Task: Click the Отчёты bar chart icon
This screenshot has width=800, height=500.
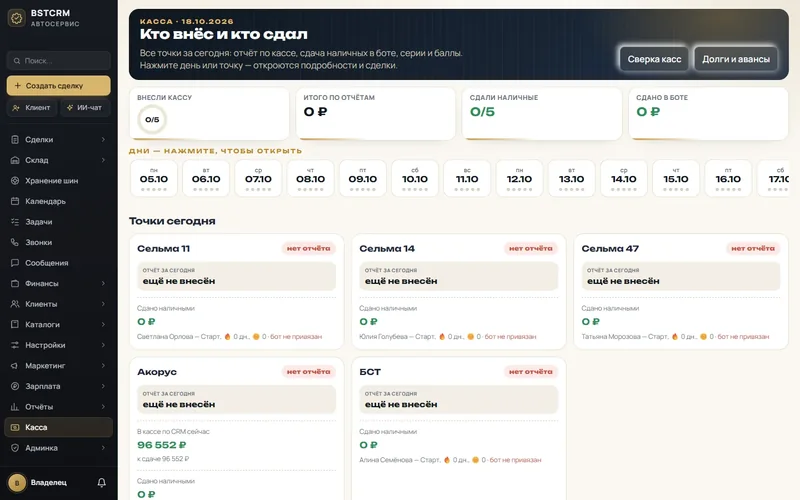Action: pos(15,407)
